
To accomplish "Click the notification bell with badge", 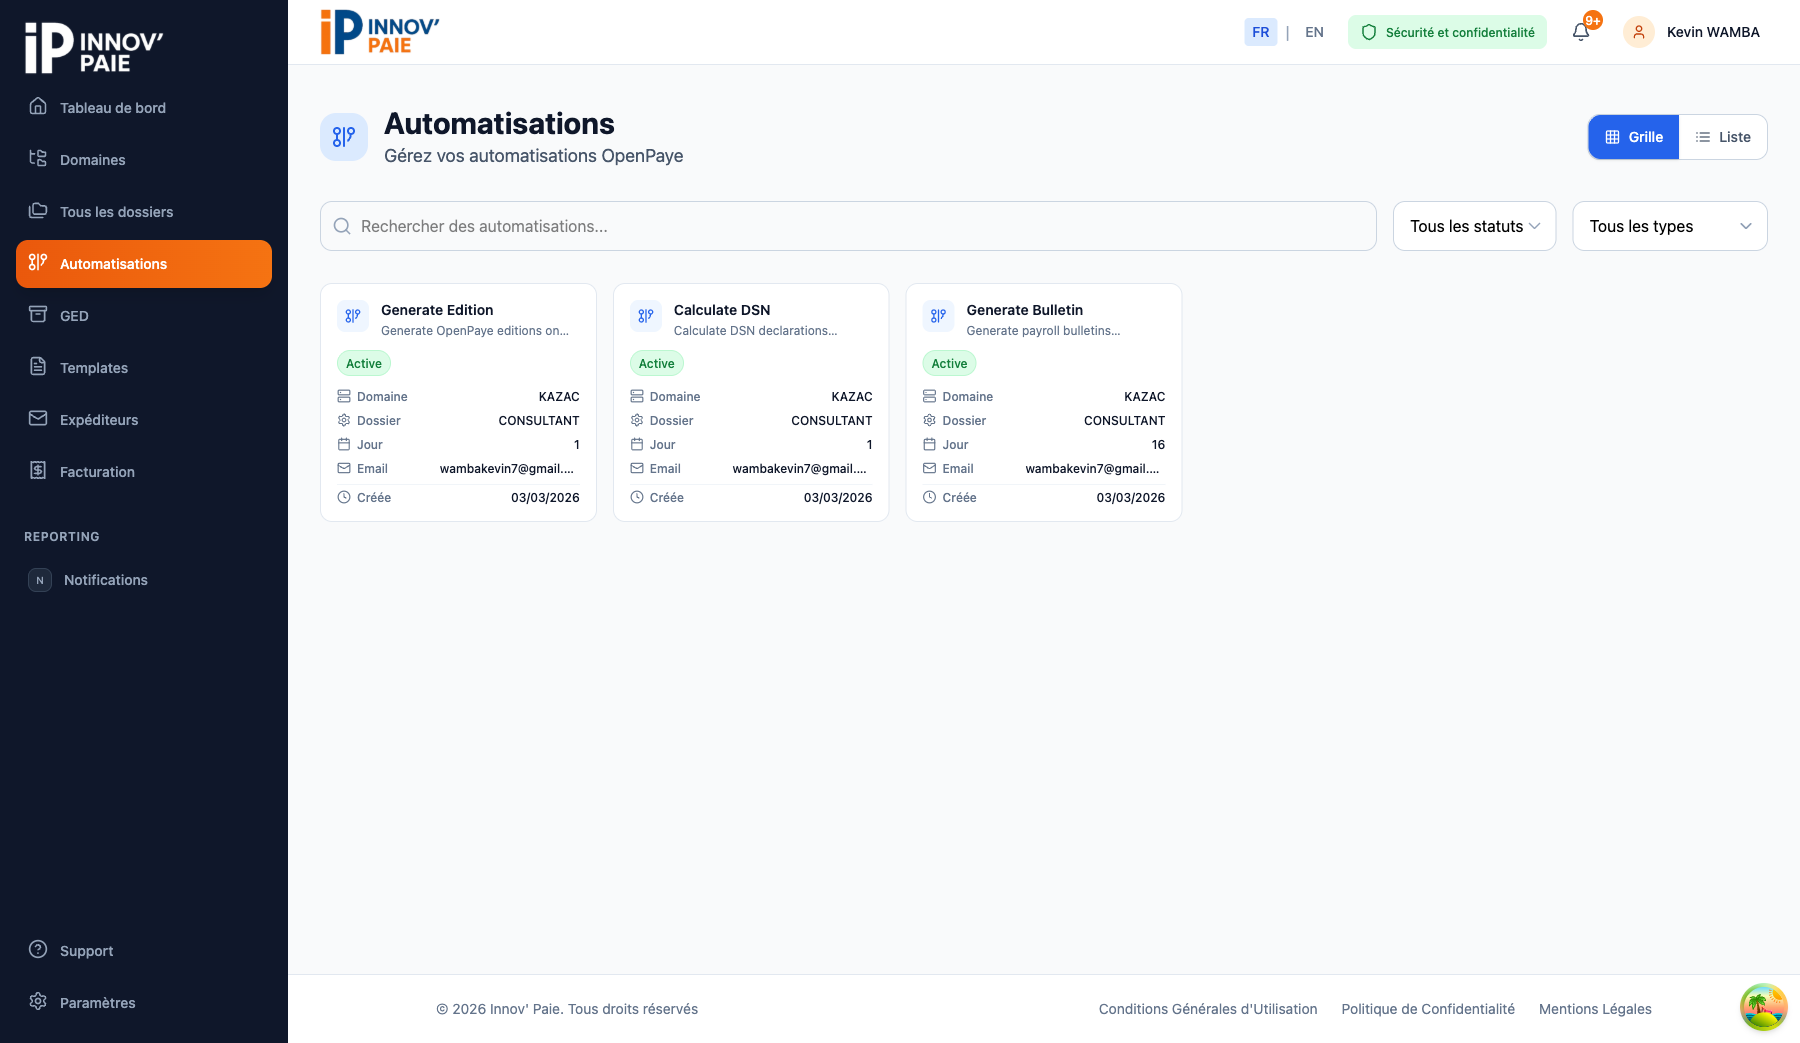I will [x=1580, y=31].
